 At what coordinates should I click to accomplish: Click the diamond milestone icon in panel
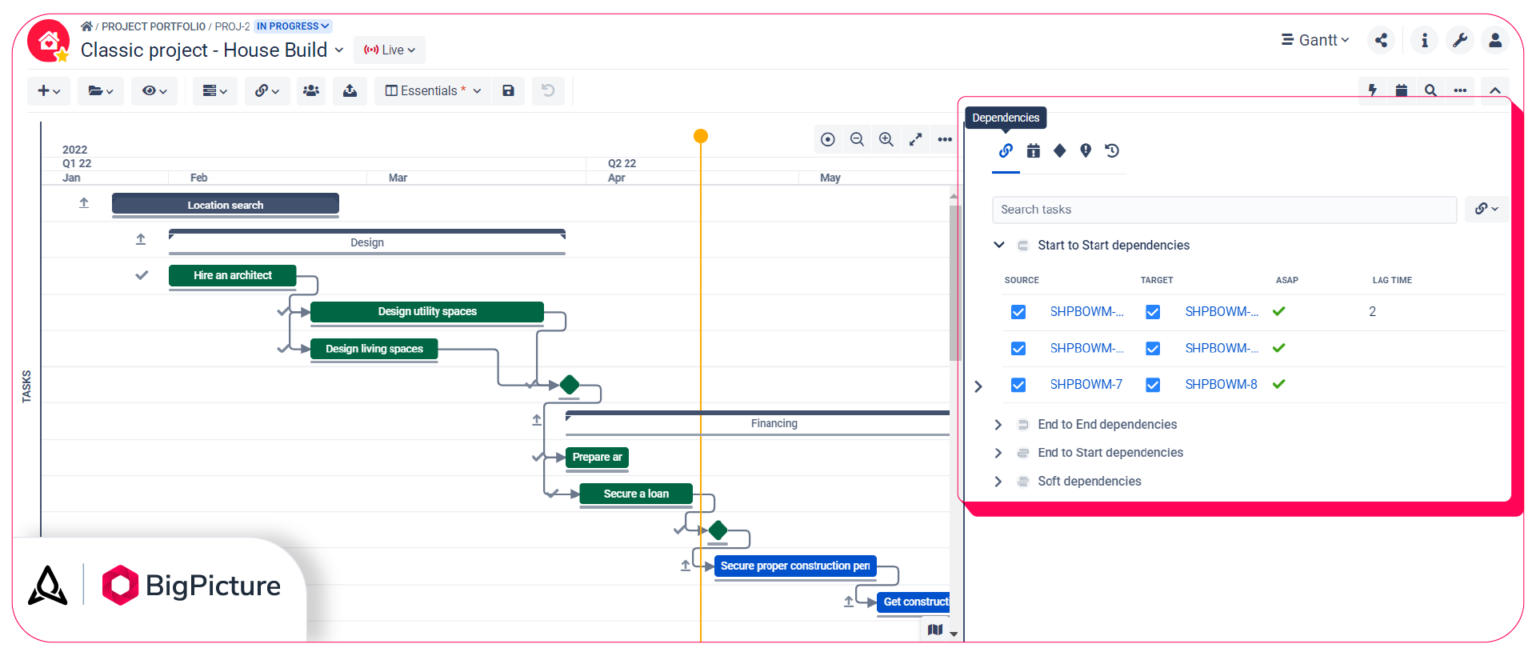tap(1060, 150)
